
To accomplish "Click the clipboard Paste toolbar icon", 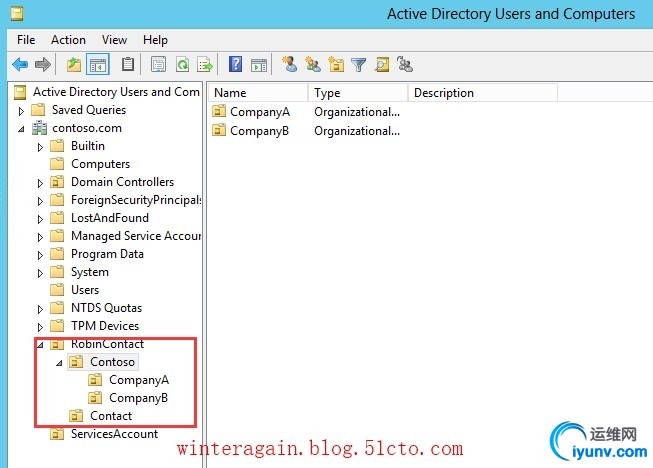I will [x=127, y=64].
